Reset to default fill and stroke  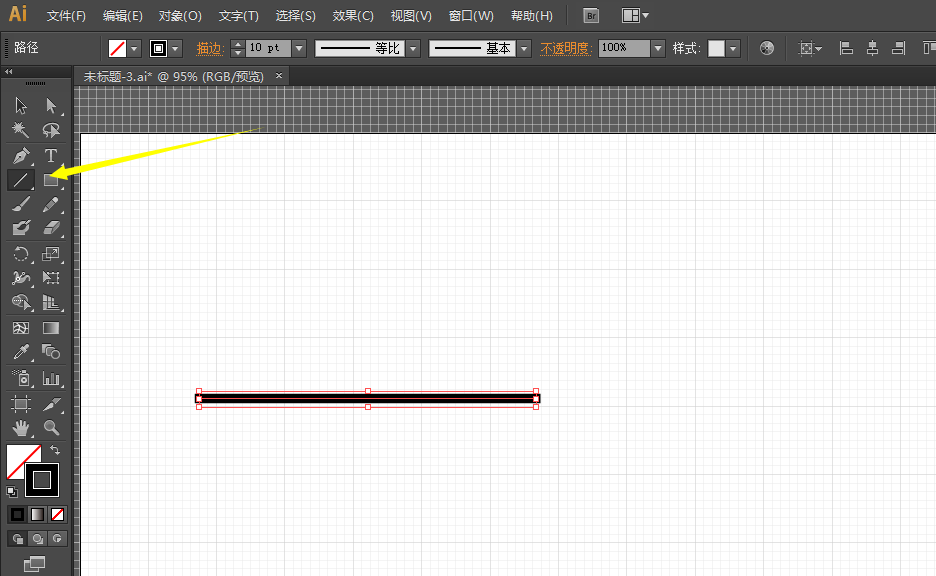(x=12, y=492)
